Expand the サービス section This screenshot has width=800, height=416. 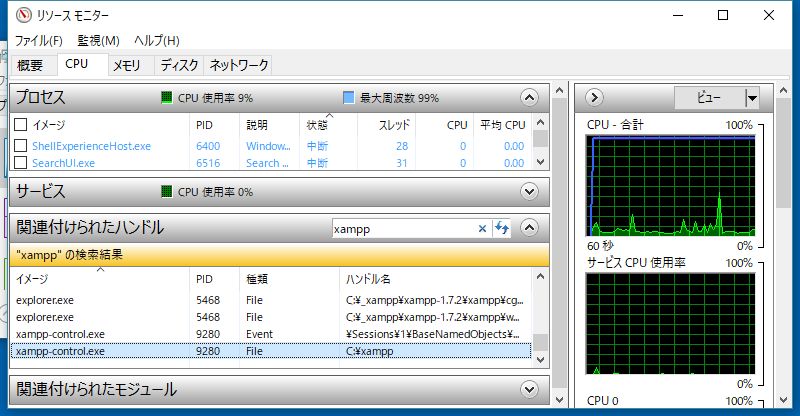(529, 191)
